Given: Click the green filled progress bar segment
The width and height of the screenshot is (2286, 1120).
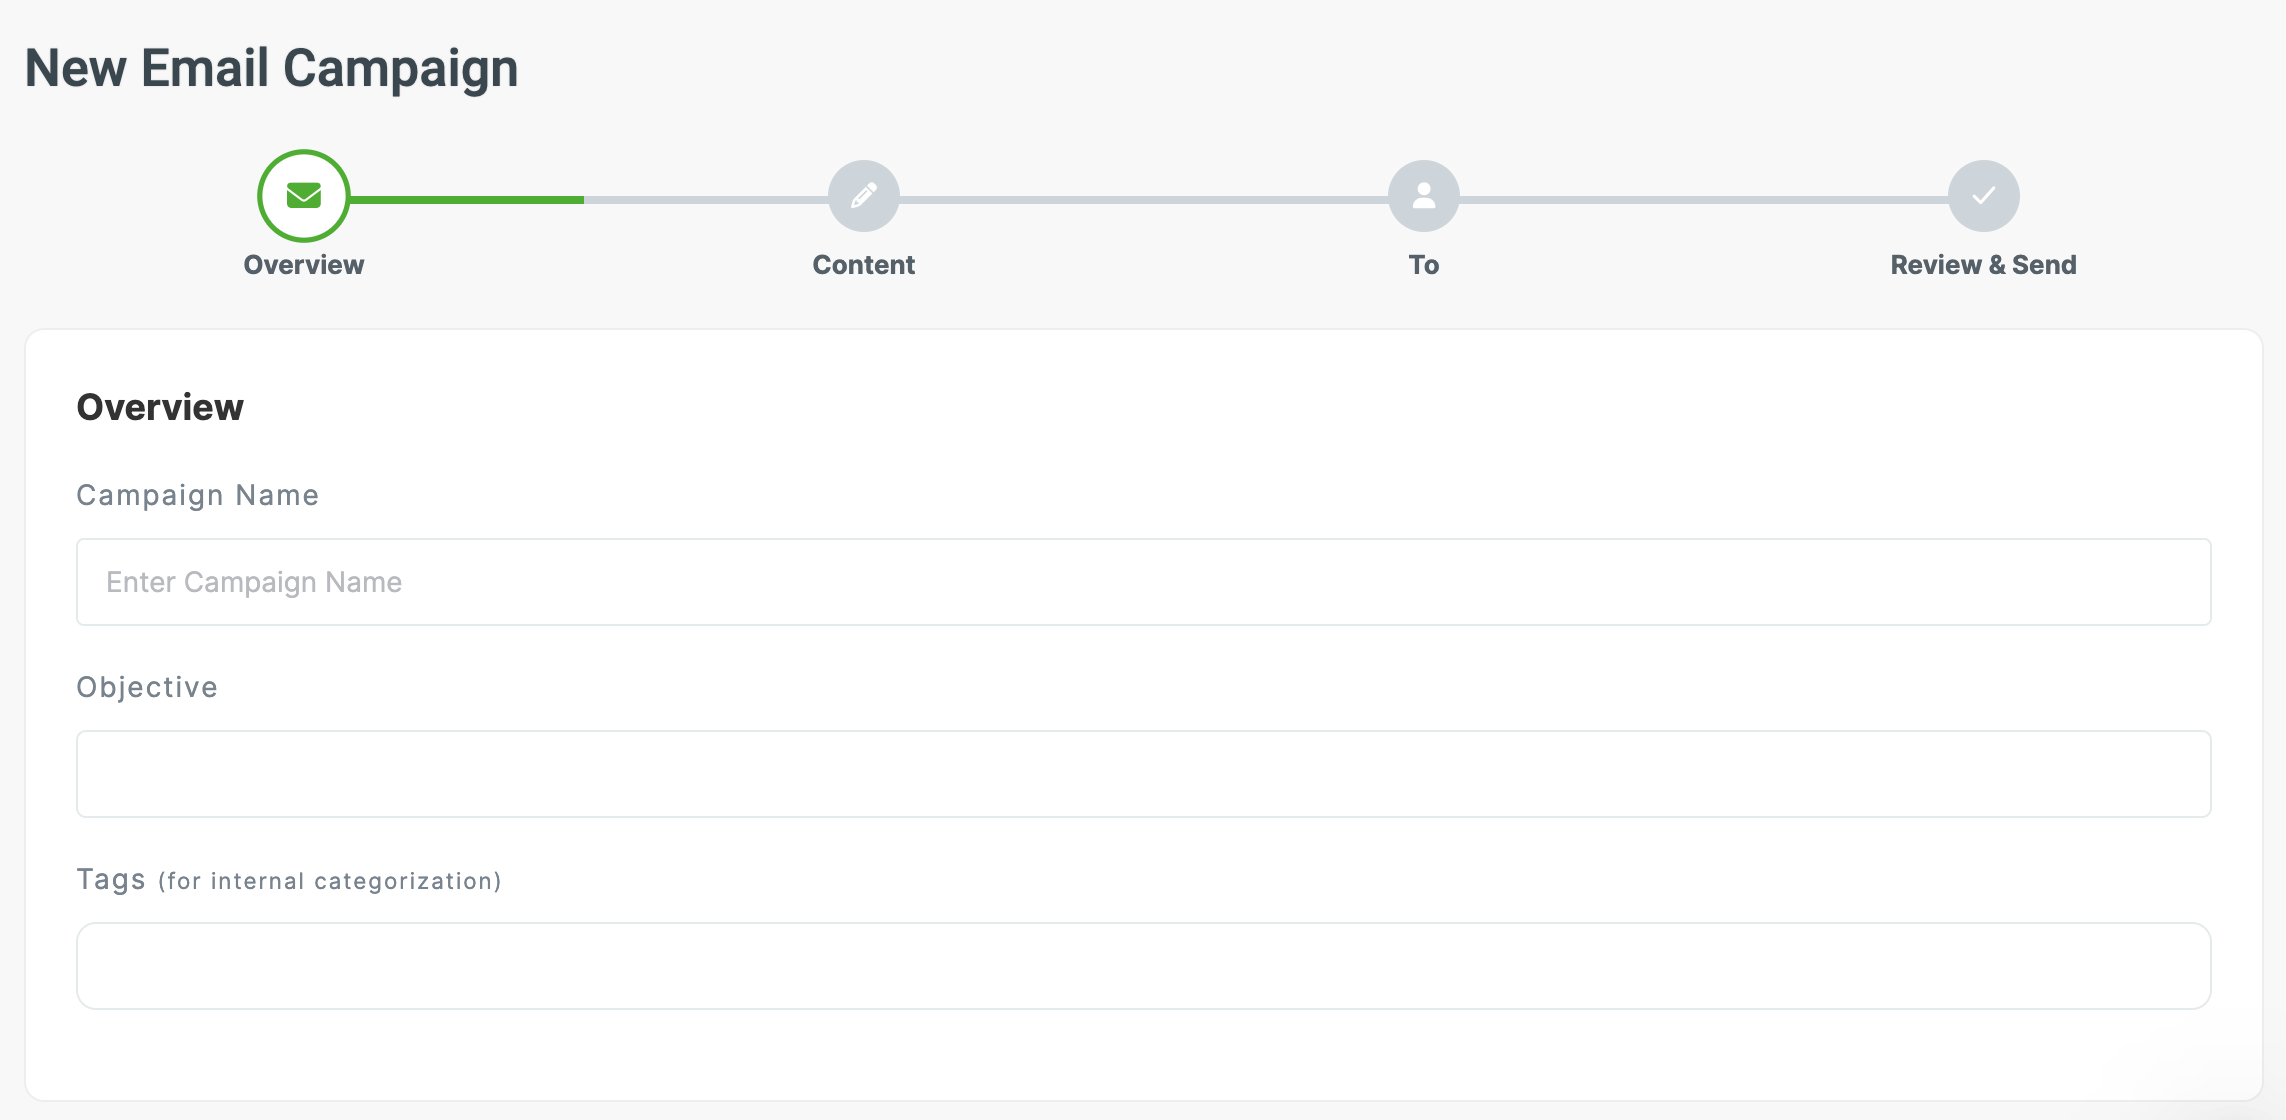Looking at the screenshot, I should point(467,200).
